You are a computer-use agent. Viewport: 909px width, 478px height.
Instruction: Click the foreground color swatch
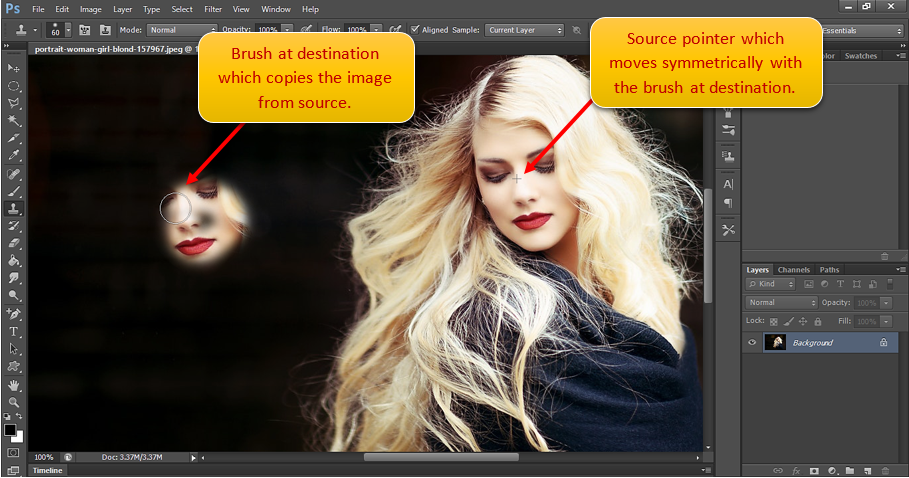pos(10,430)
